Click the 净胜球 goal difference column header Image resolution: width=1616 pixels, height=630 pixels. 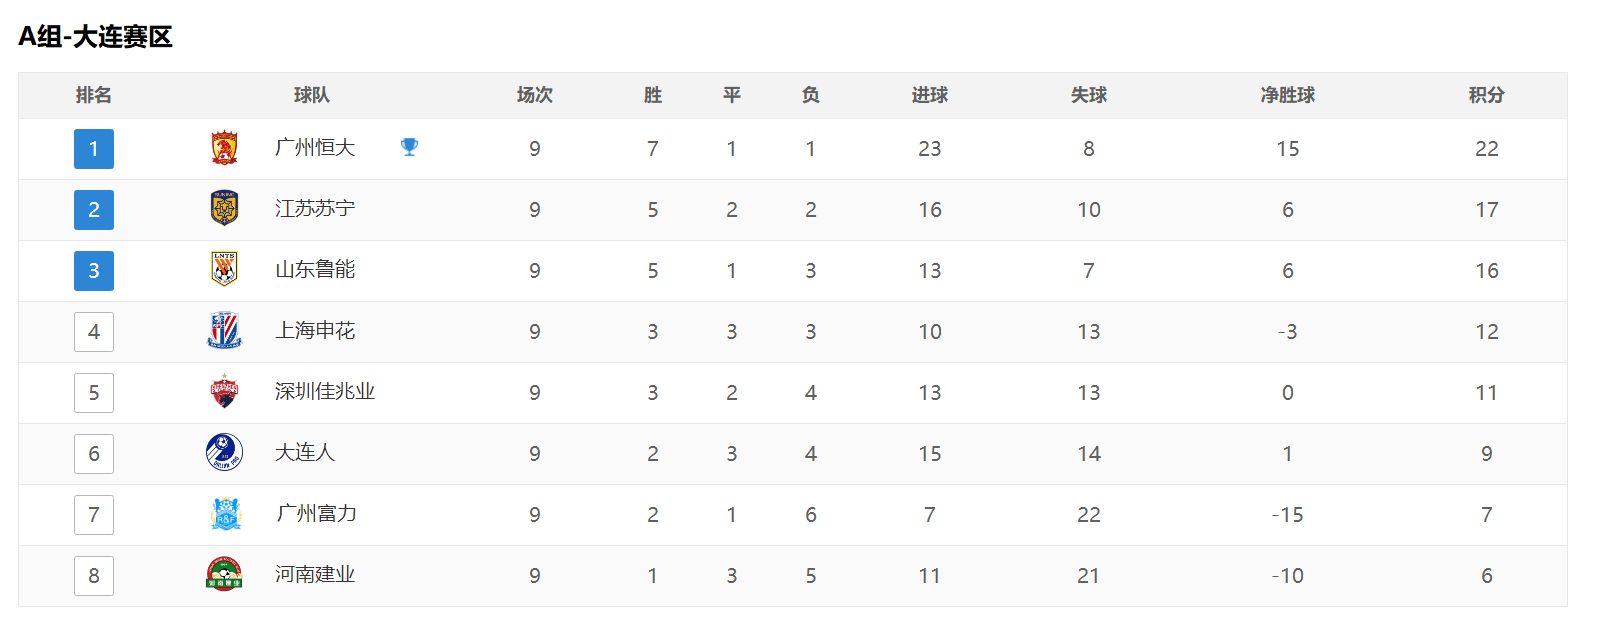tap(1287, 95)
